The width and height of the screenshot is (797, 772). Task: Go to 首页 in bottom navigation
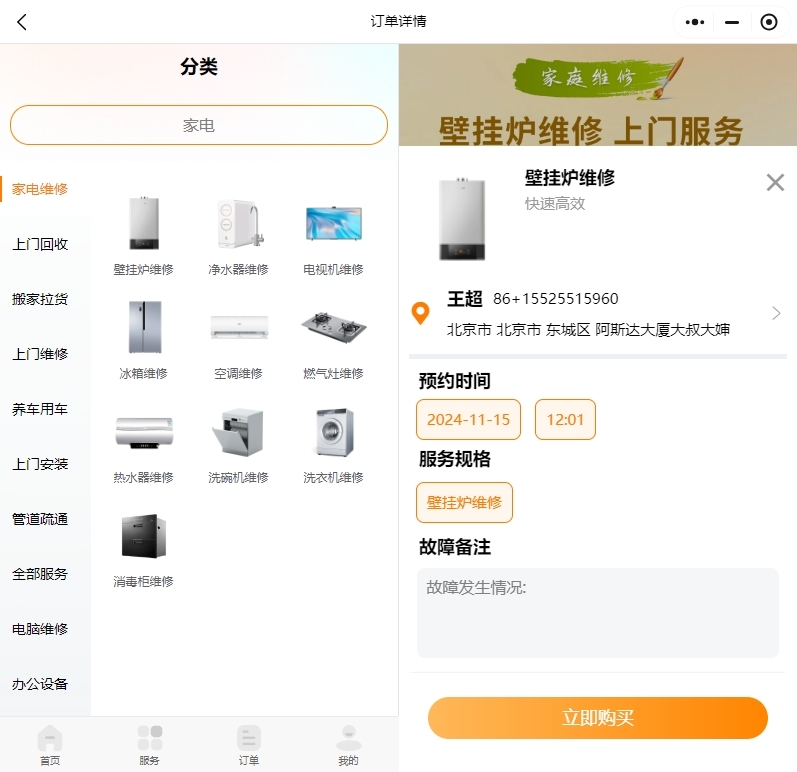pos(50,745)
